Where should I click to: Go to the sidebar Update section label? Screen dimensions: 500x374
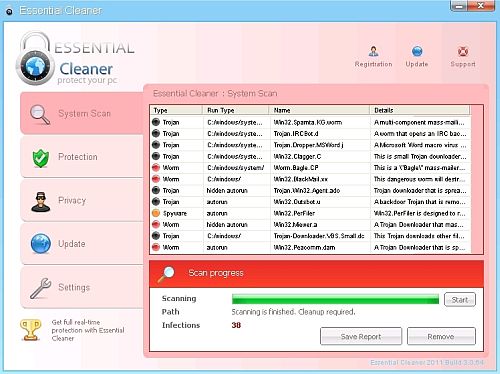coord(72,244)
